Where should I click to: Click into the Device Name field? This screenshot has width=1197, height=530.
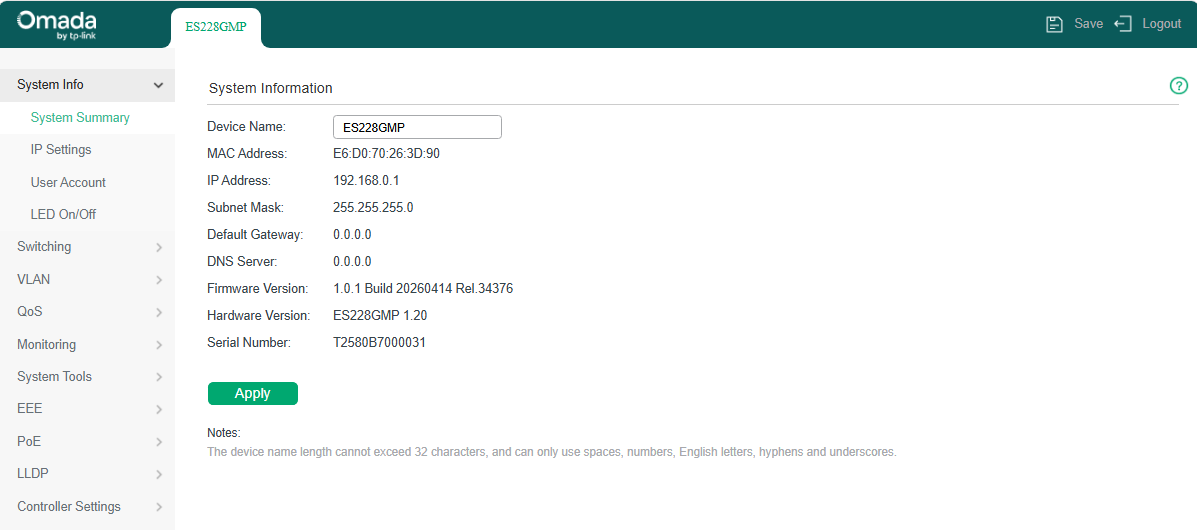418,127
